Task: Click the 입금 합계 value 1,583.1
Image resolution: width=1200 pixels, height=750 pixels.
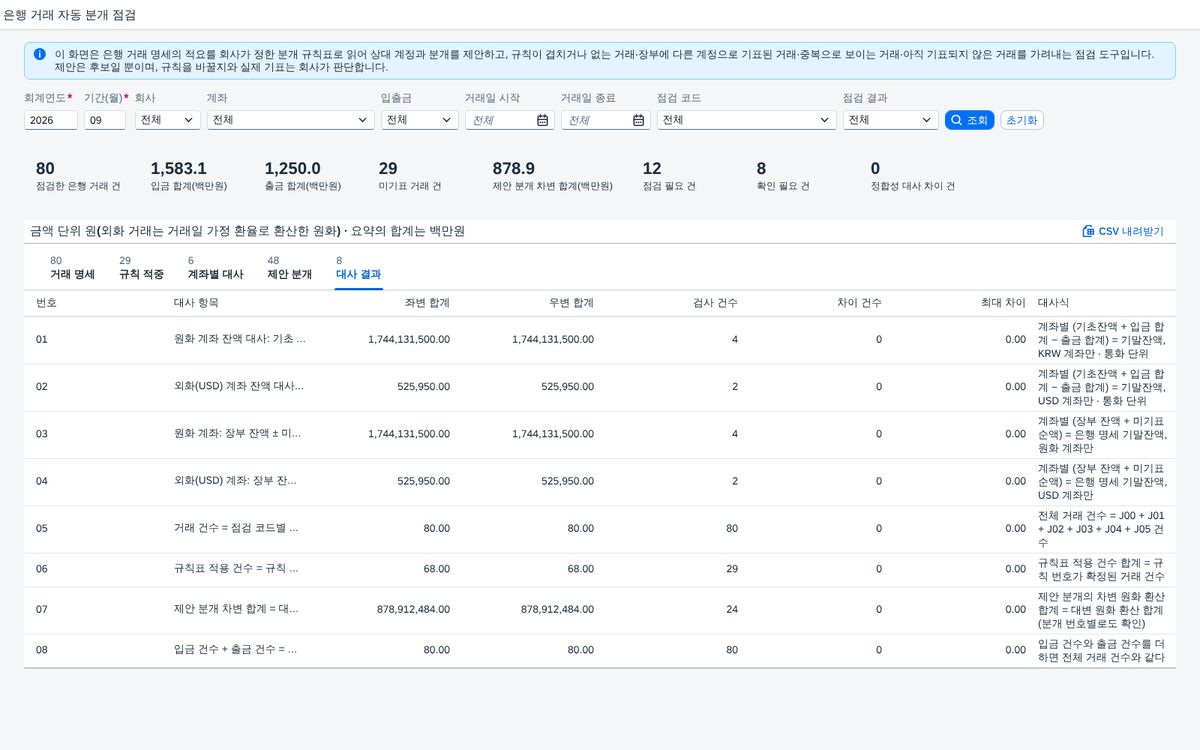Action: tap(179, 169)
